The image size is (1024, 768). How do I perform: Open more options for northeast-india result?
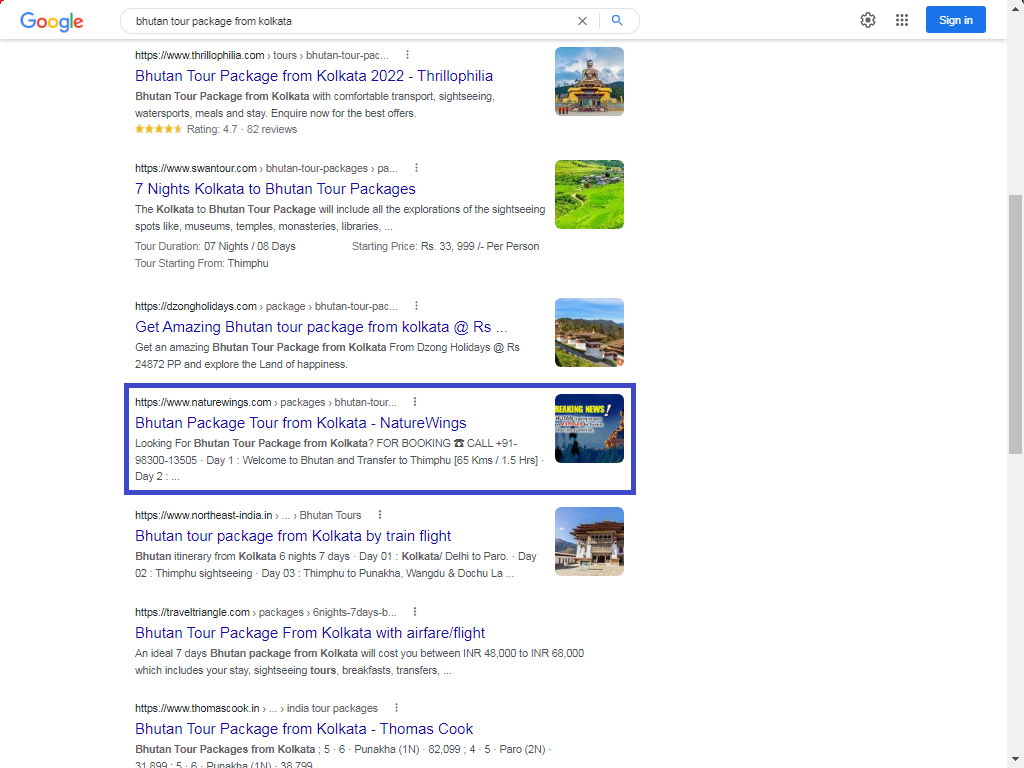pos(380,515)
